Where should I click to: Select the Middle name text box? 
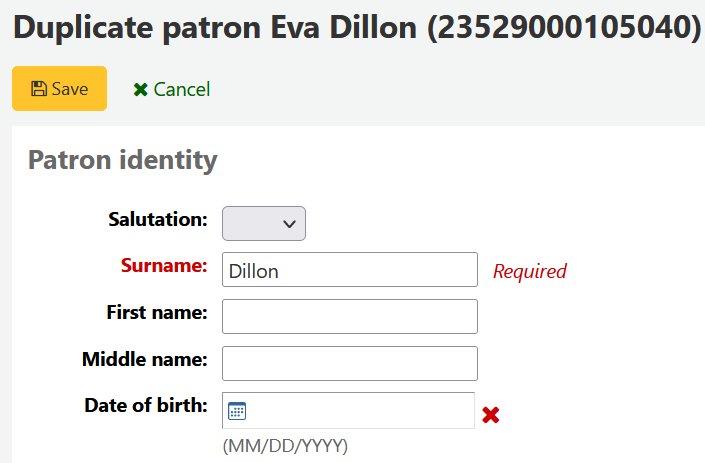pyautogui.click(x=349, y=363)
